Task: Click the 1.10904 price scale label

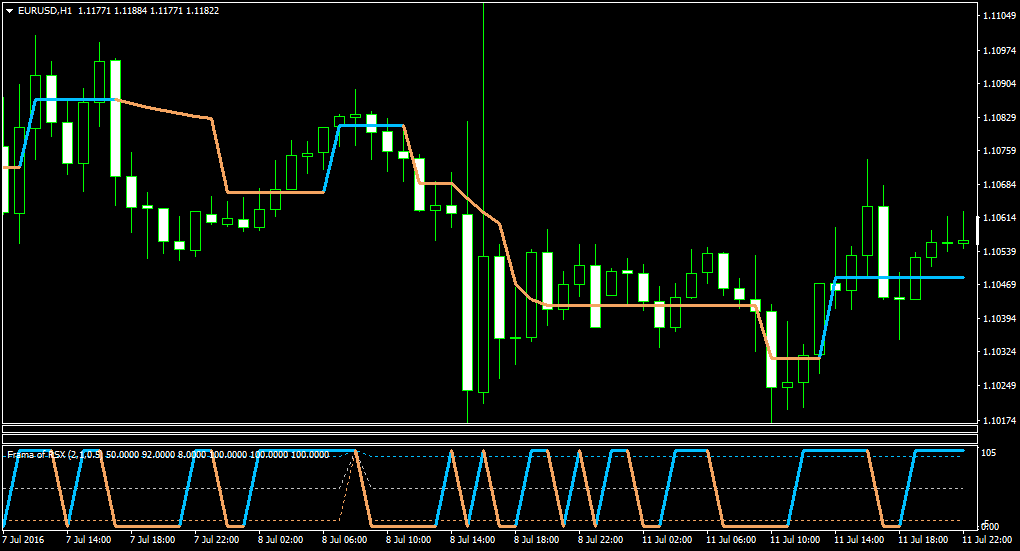Action: [1000, 84]
